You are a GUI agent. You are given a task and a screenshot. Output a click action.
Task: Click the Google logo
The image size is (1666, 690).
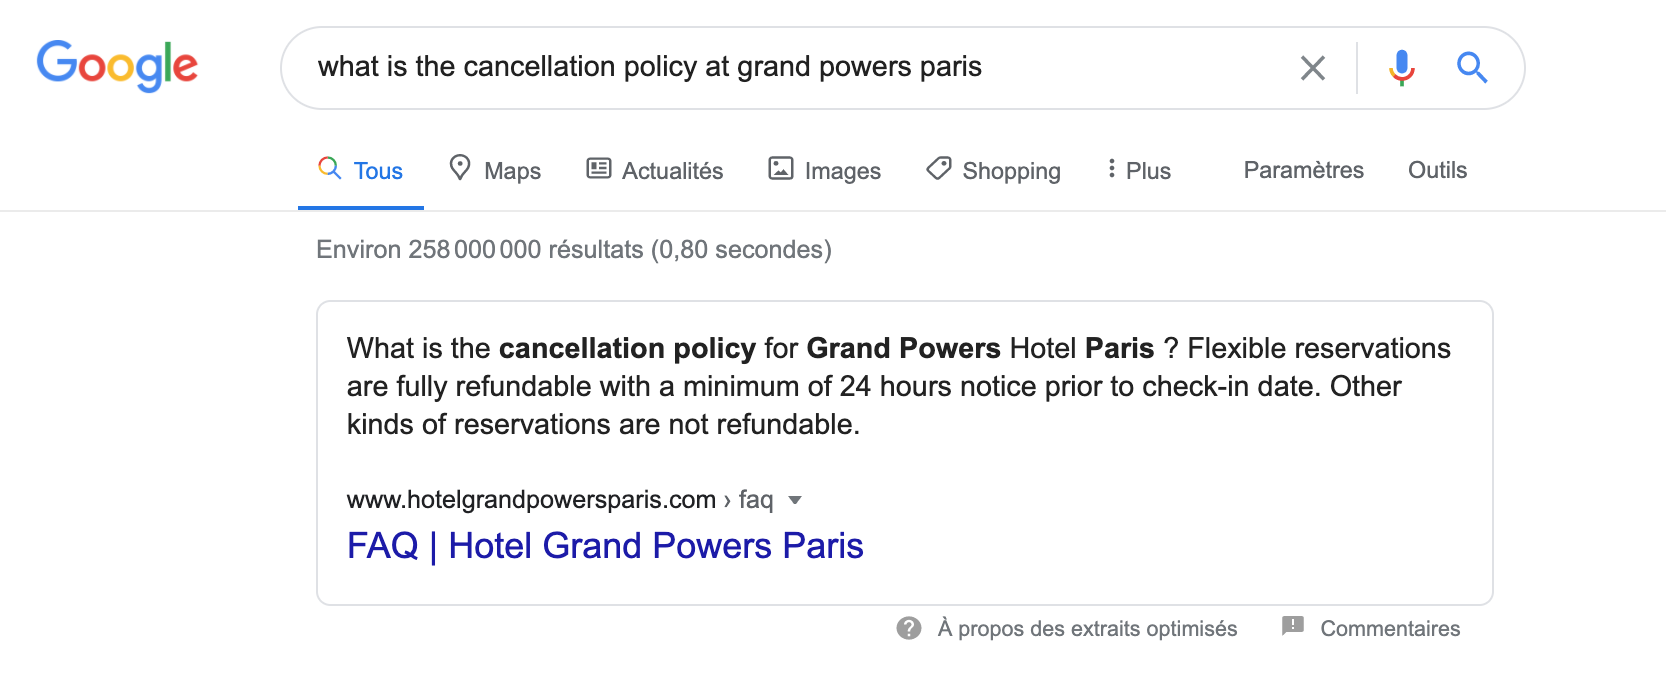point(117,66)
